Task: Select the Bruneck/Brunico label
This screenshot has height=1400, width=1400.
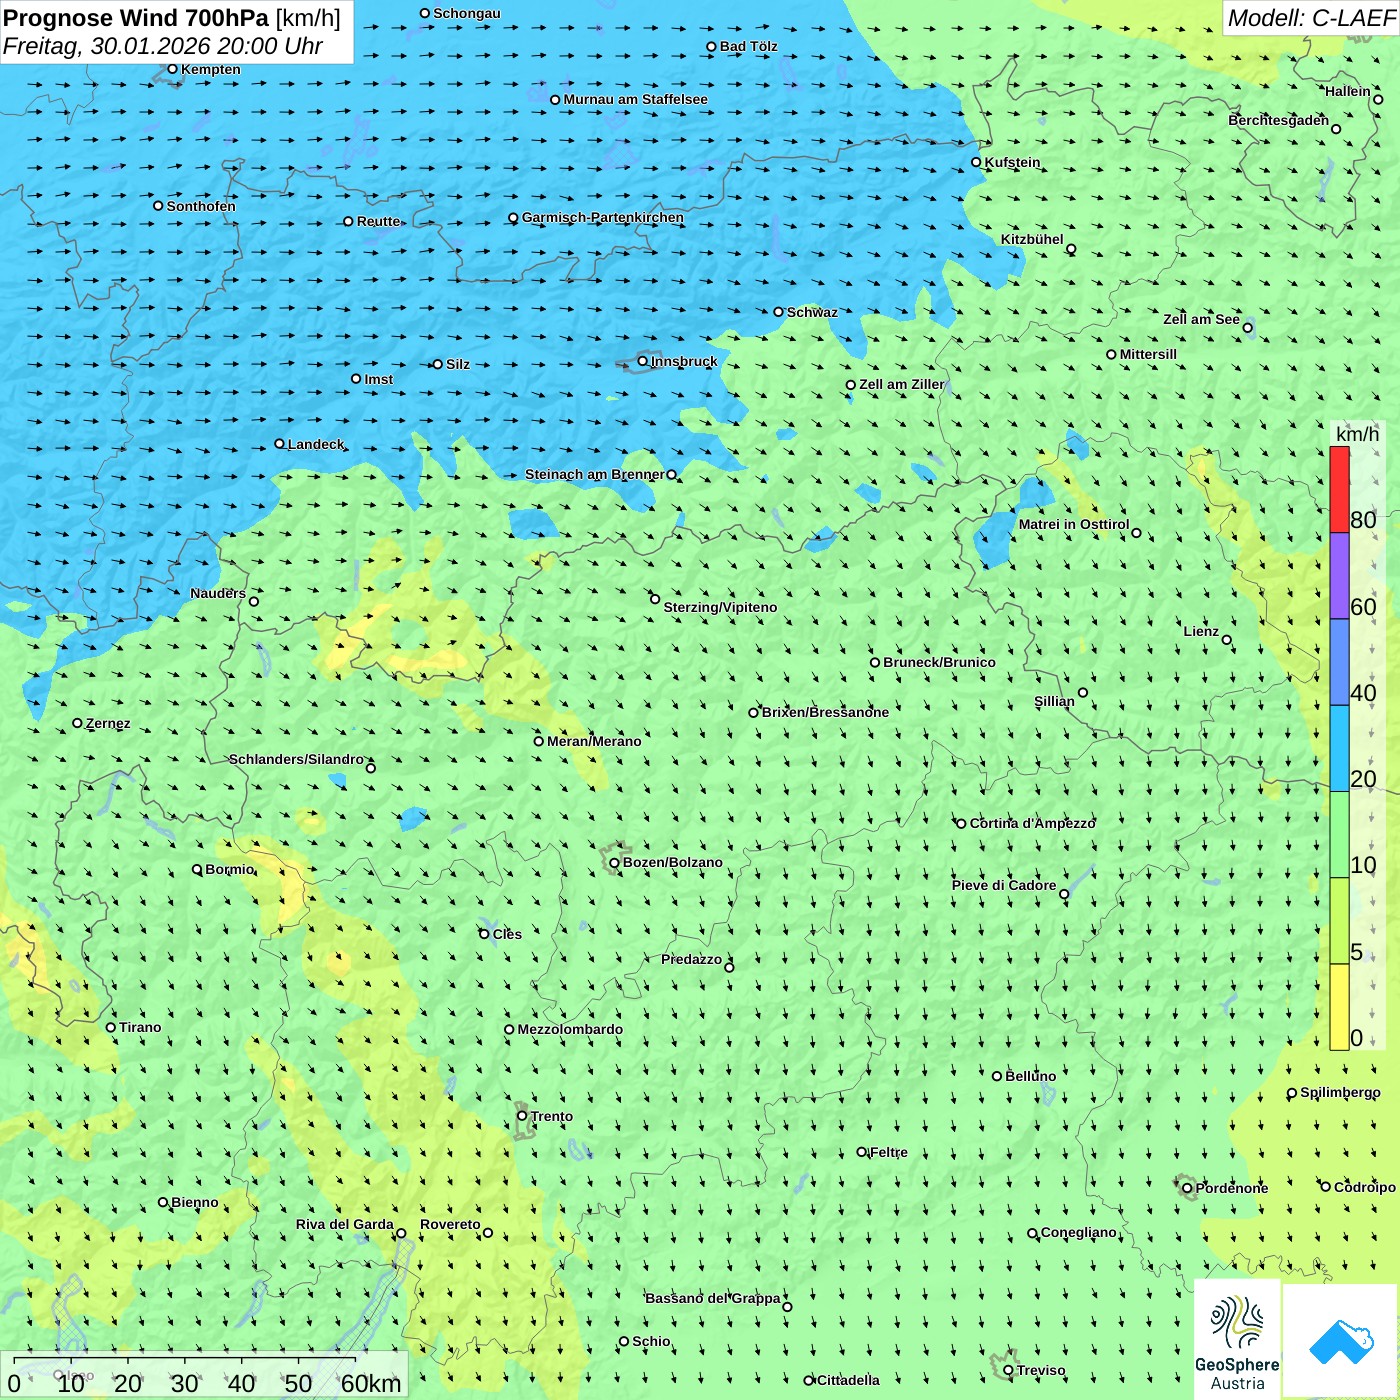Action: click(939, 662)
